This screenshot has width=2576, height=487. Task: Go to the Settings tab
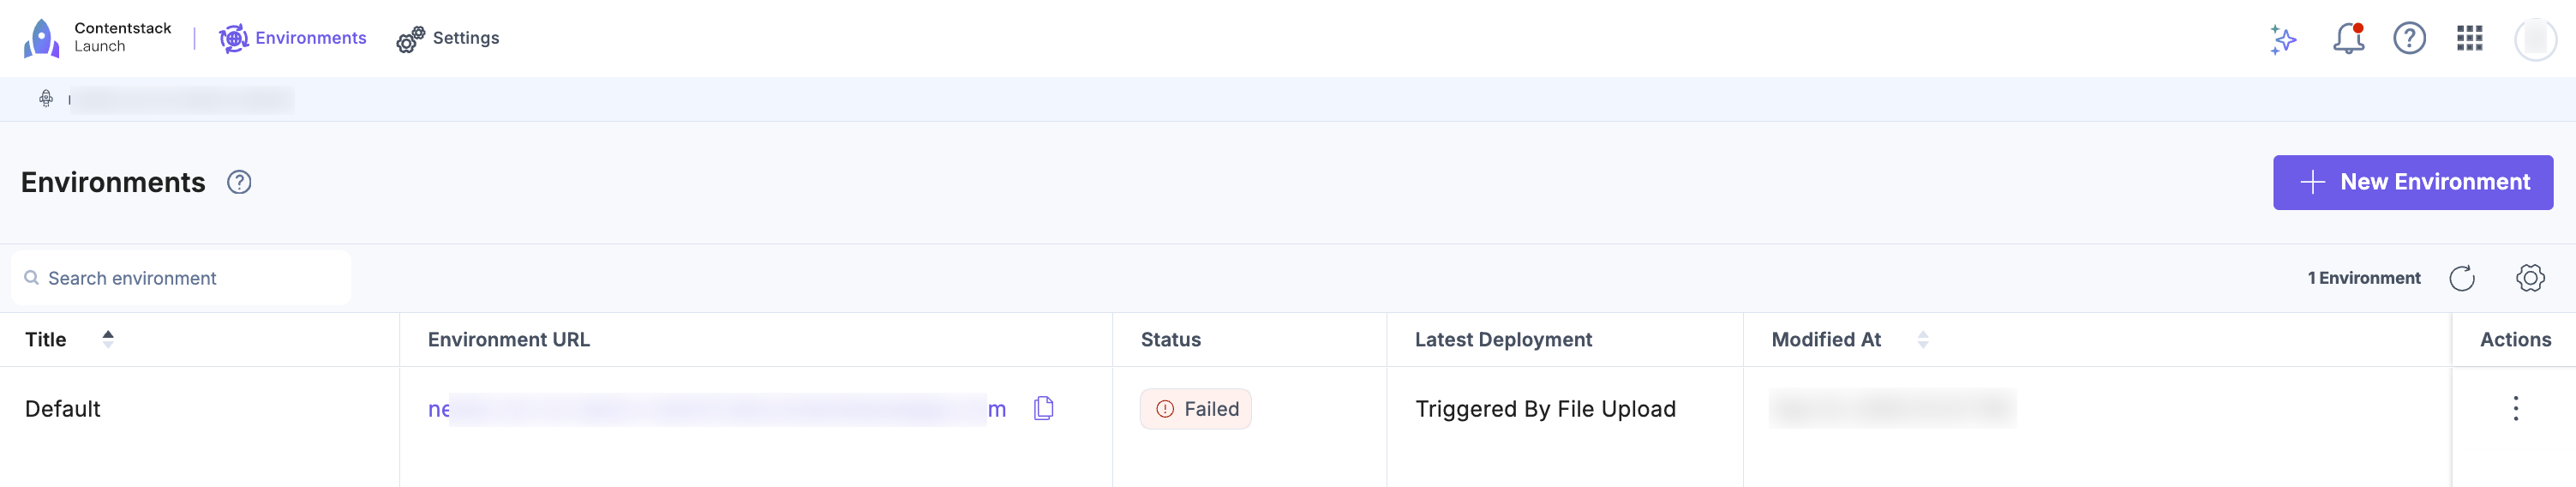click(x=448, y=38)
